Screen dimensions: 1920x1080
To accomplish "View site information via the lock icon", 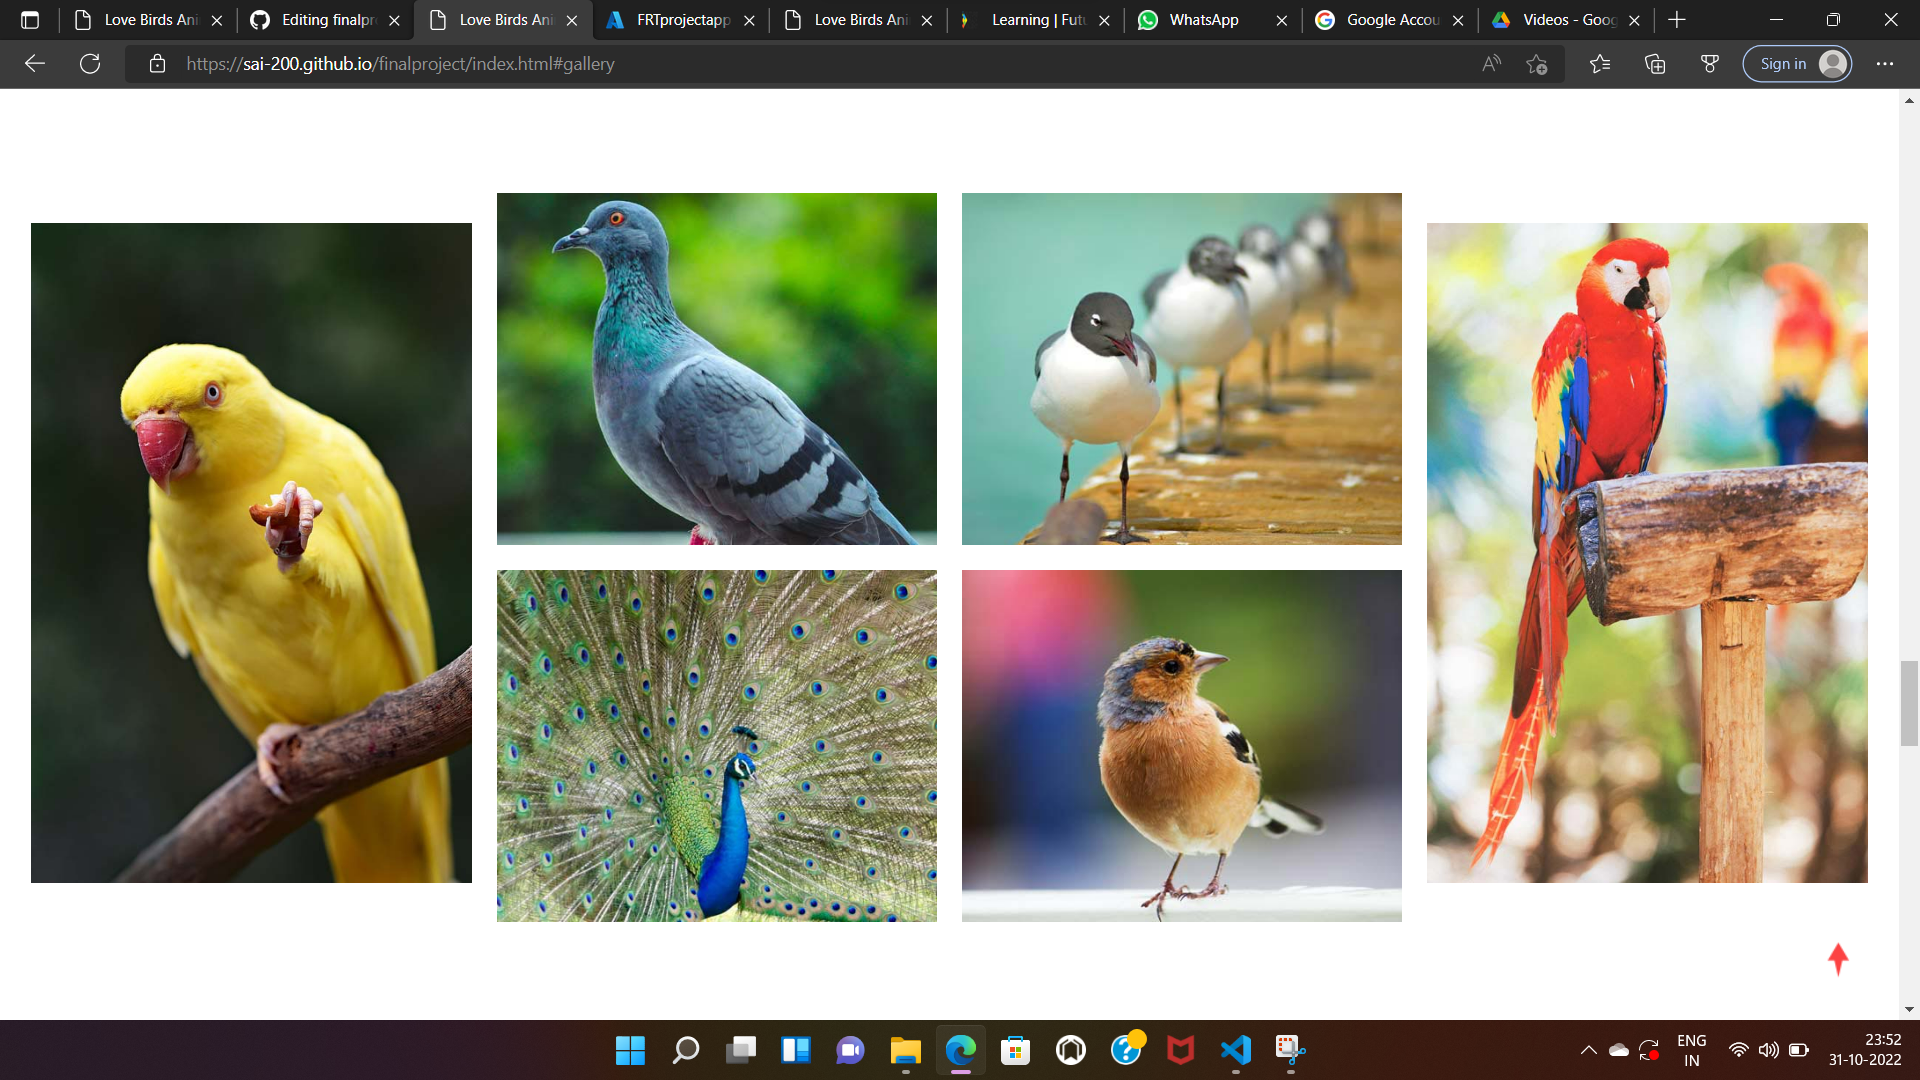I will [x=156, y=63].
